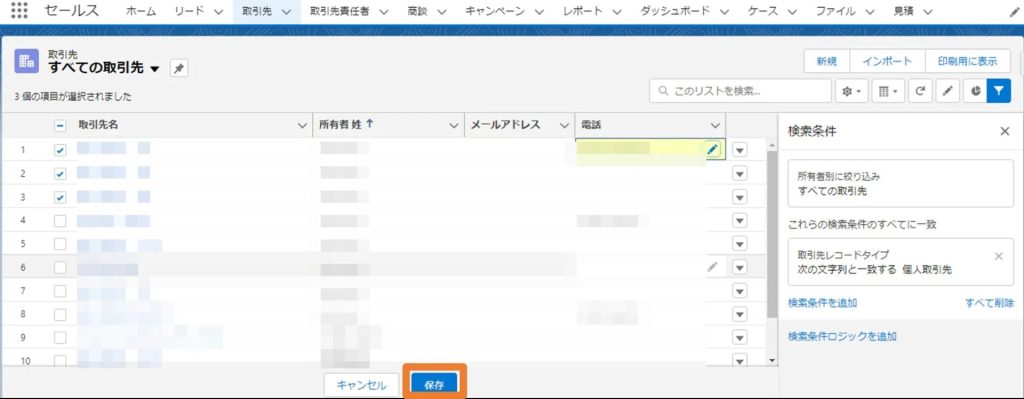
Task: Click the 印刷用に表示 button
Action: coord(967,61)
